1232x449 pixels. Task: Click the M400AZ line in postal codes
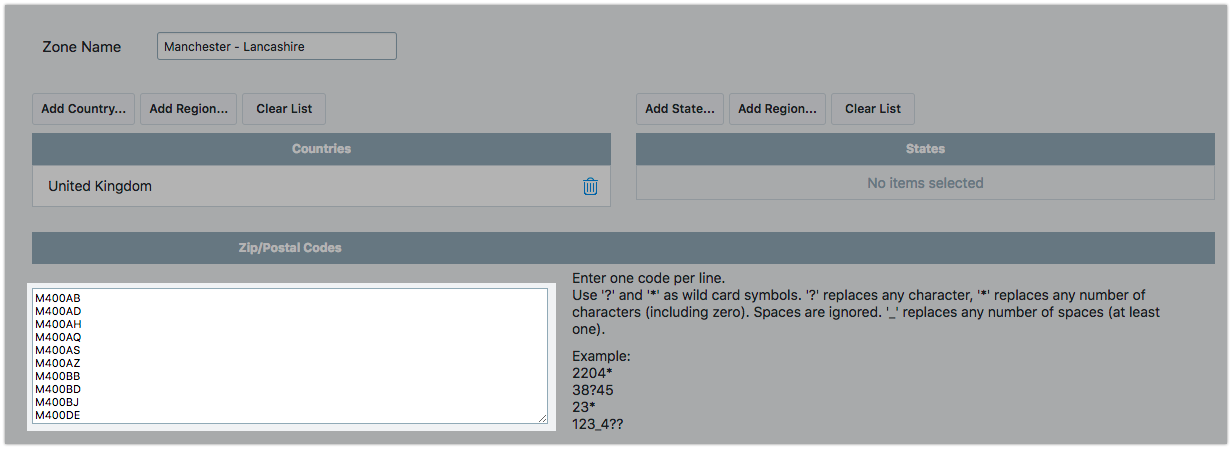(x=58, y=363)
